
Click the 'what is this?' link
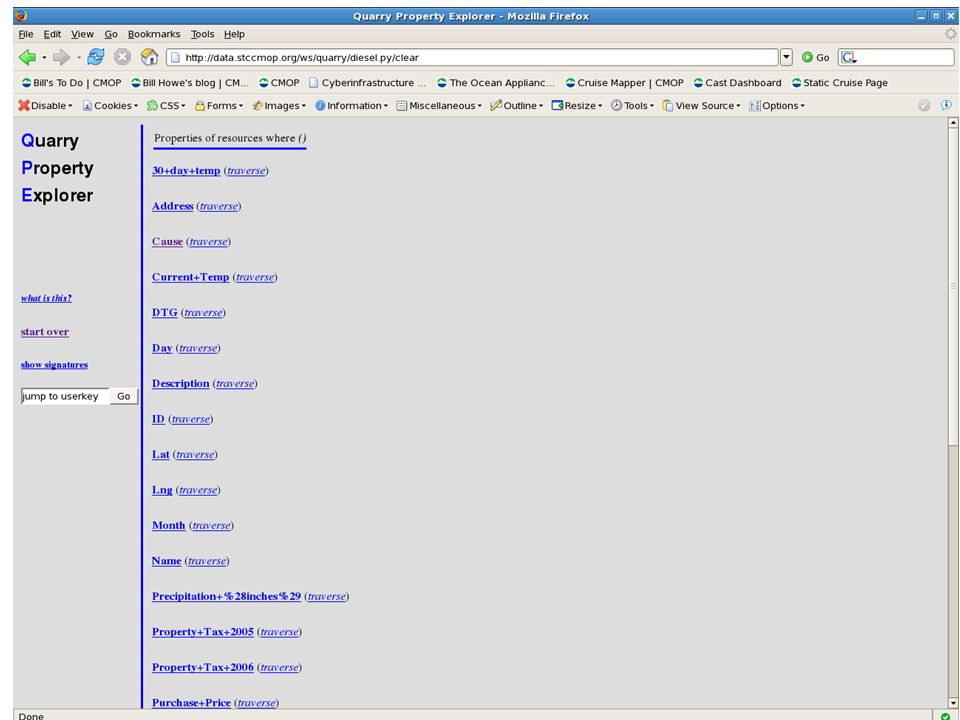46,298
